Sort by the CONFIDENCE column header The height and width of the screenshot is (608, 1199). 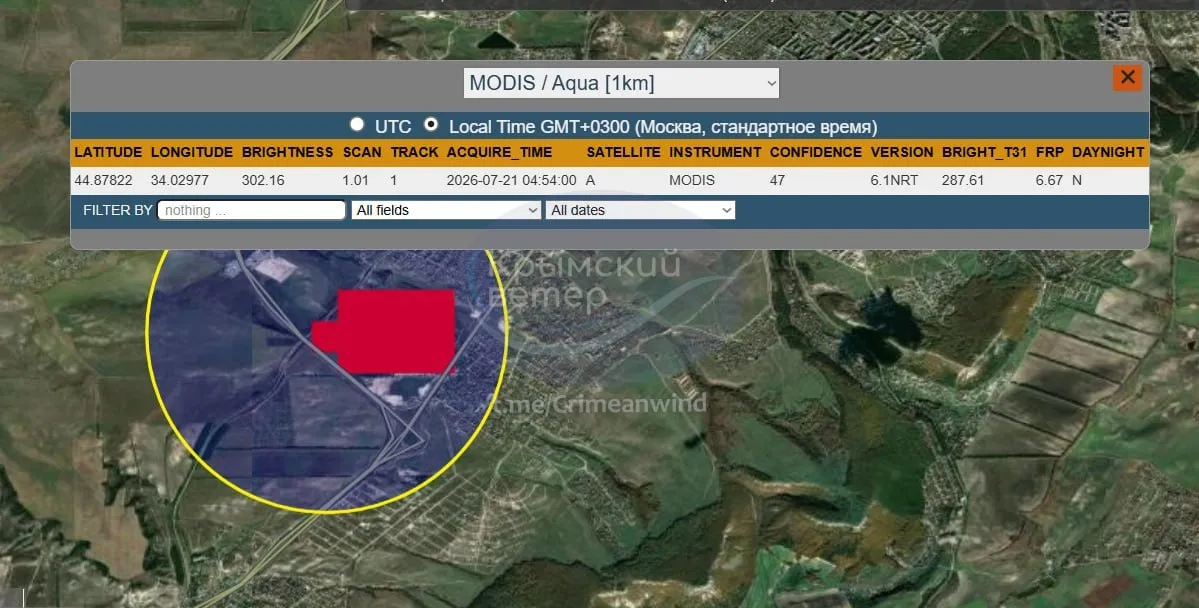click(816, 152)
